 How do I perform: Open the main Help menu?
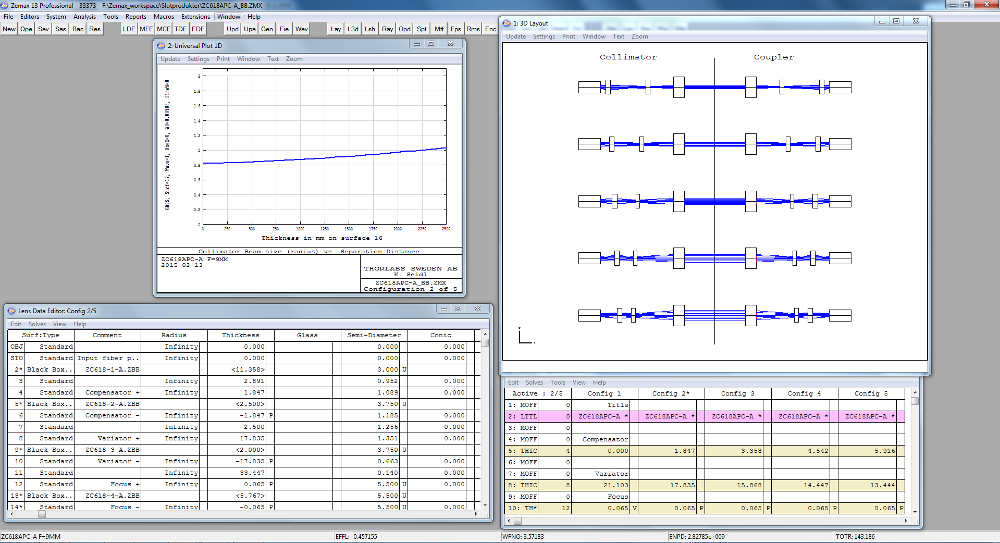254,17
